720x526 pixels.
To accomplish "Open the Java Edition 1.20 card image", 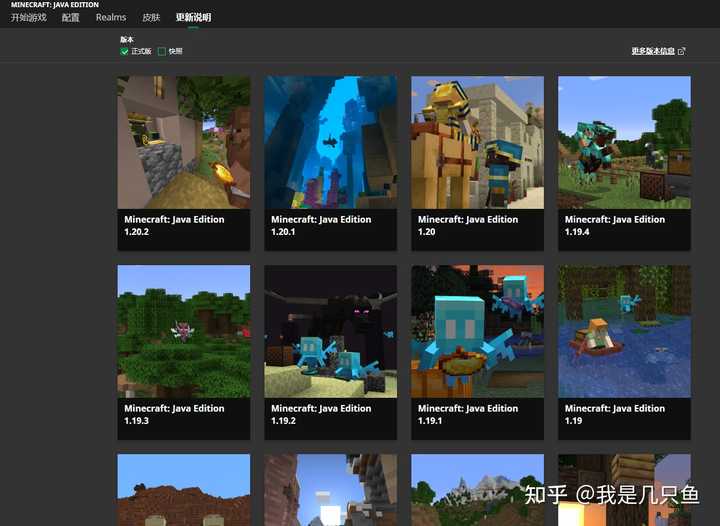I will [x=478, y=142].
